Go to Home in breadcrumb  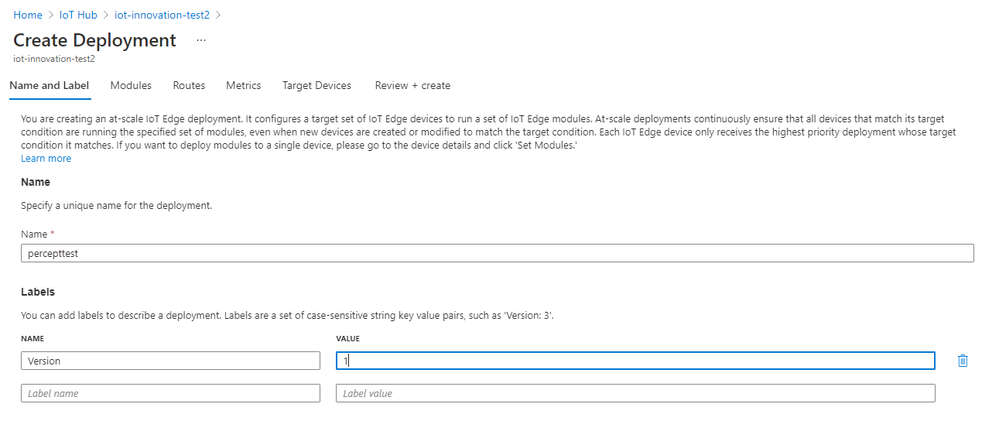tap(27, 15)
